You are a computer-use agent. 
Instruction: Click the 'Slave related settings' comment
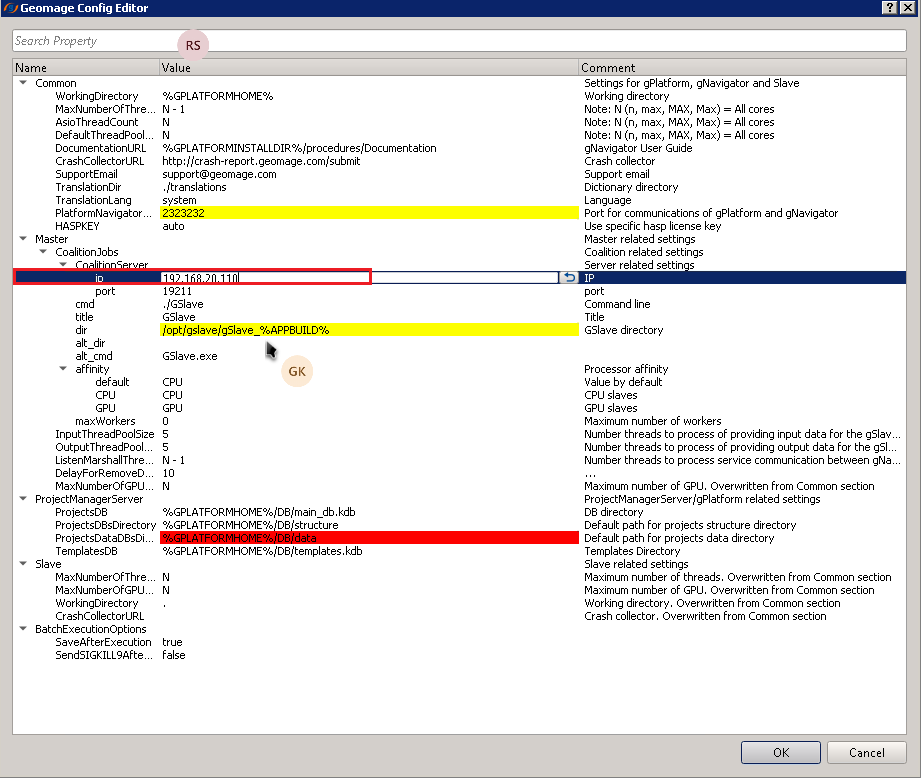[x=636, y=564]
